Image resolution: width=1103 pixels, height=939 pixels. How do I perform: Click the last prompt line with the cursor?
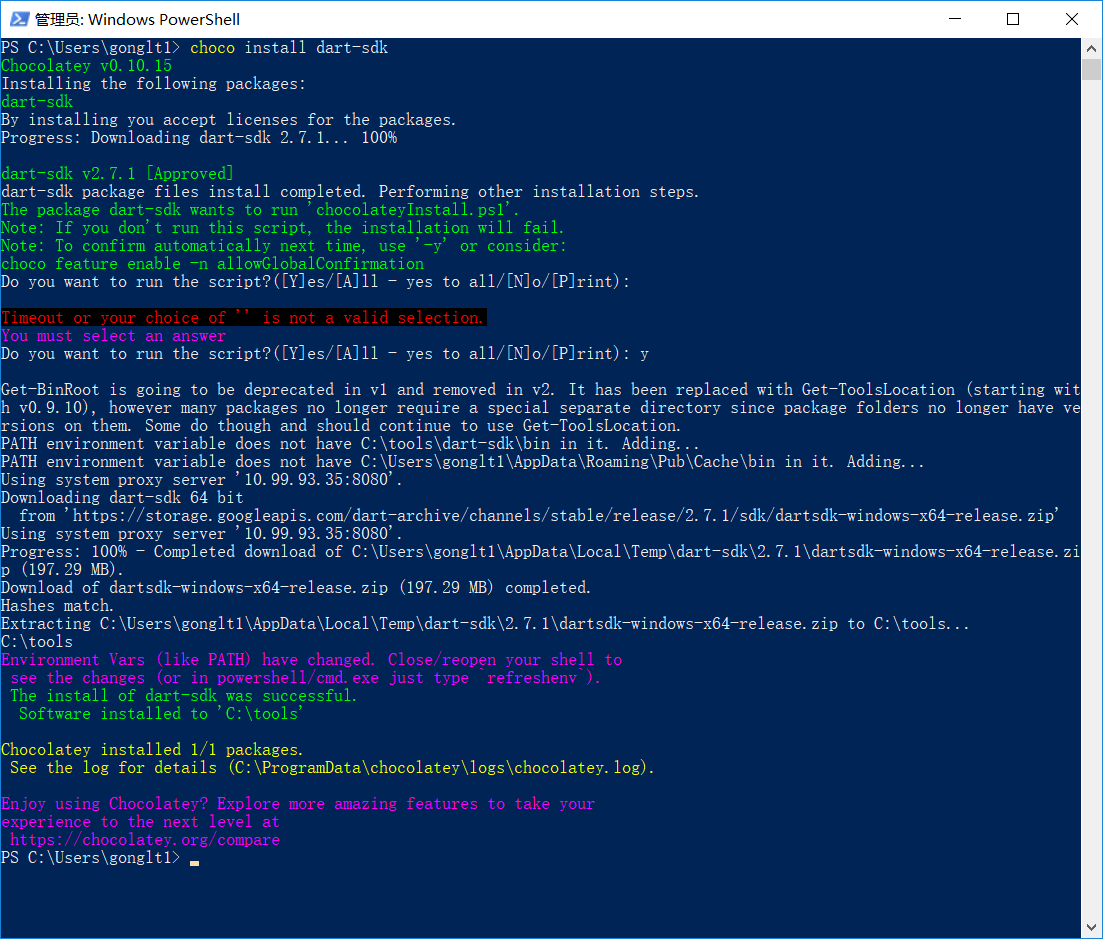100,858
